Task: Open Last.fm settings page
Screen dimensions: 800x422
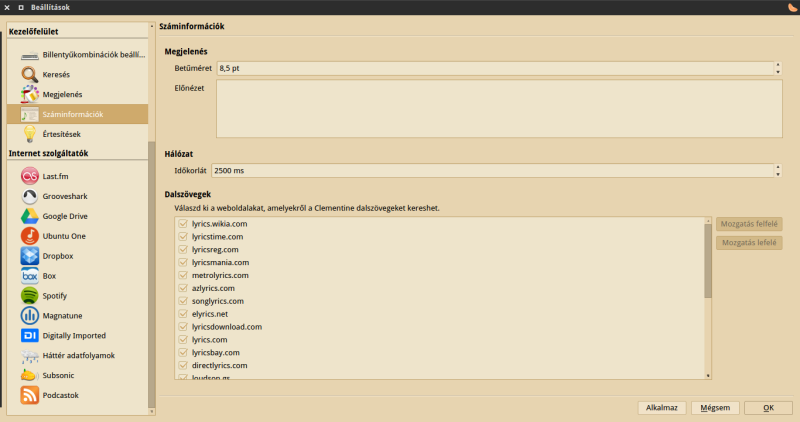Action: coord(78,176)
